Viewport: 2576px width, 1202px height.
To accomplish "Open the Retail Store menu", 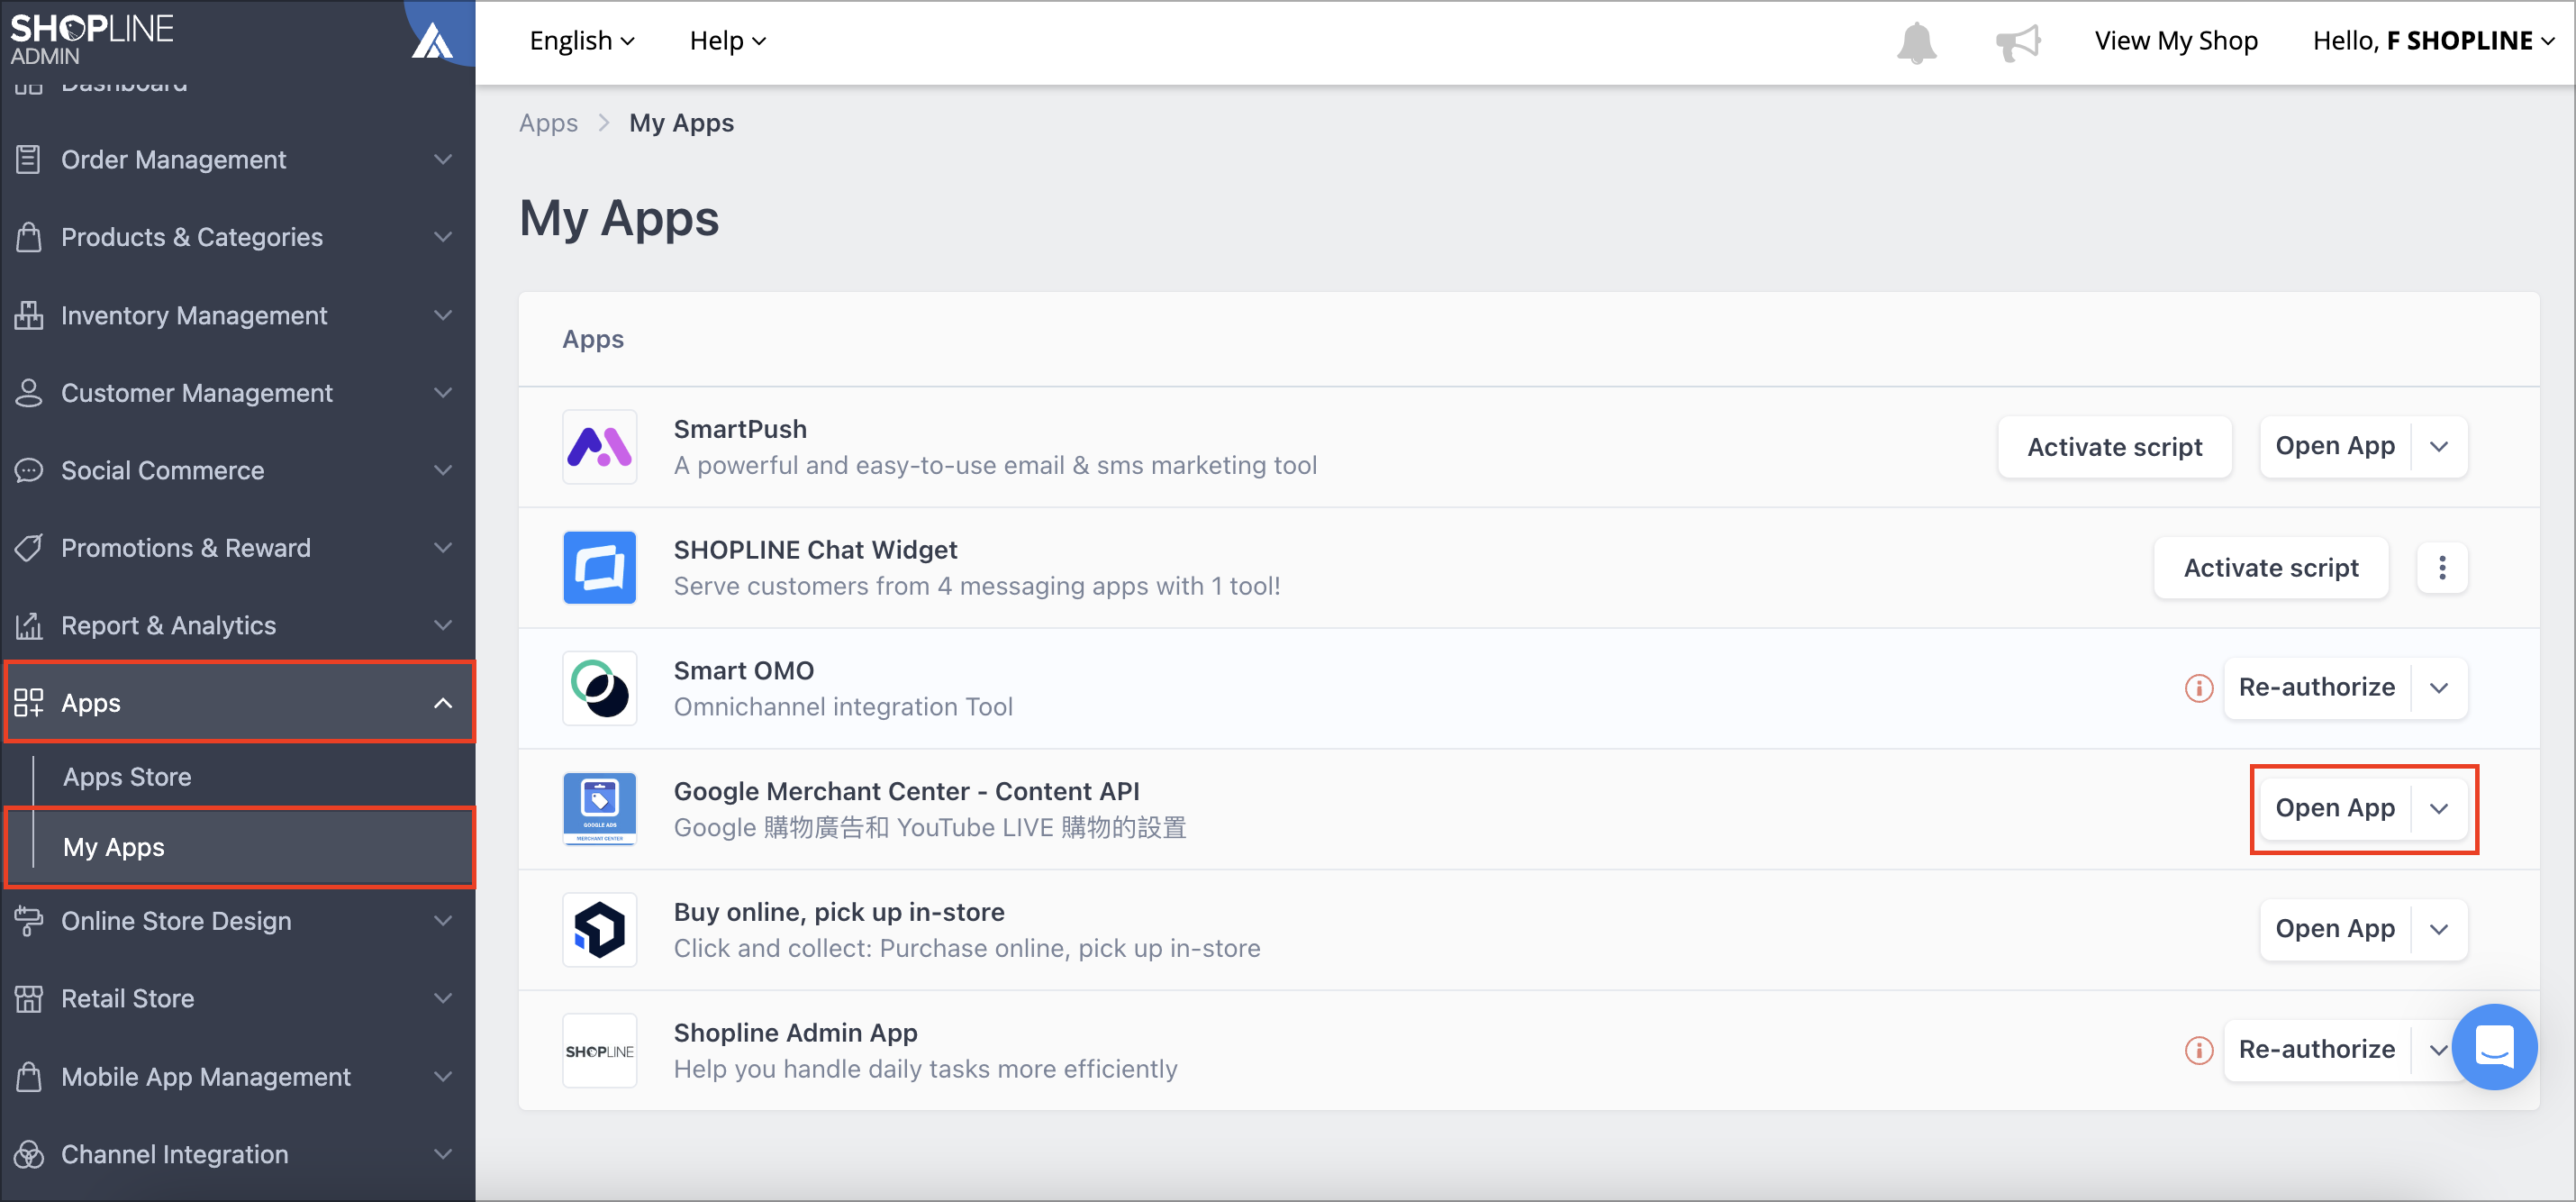I will (x=238, y=998).
